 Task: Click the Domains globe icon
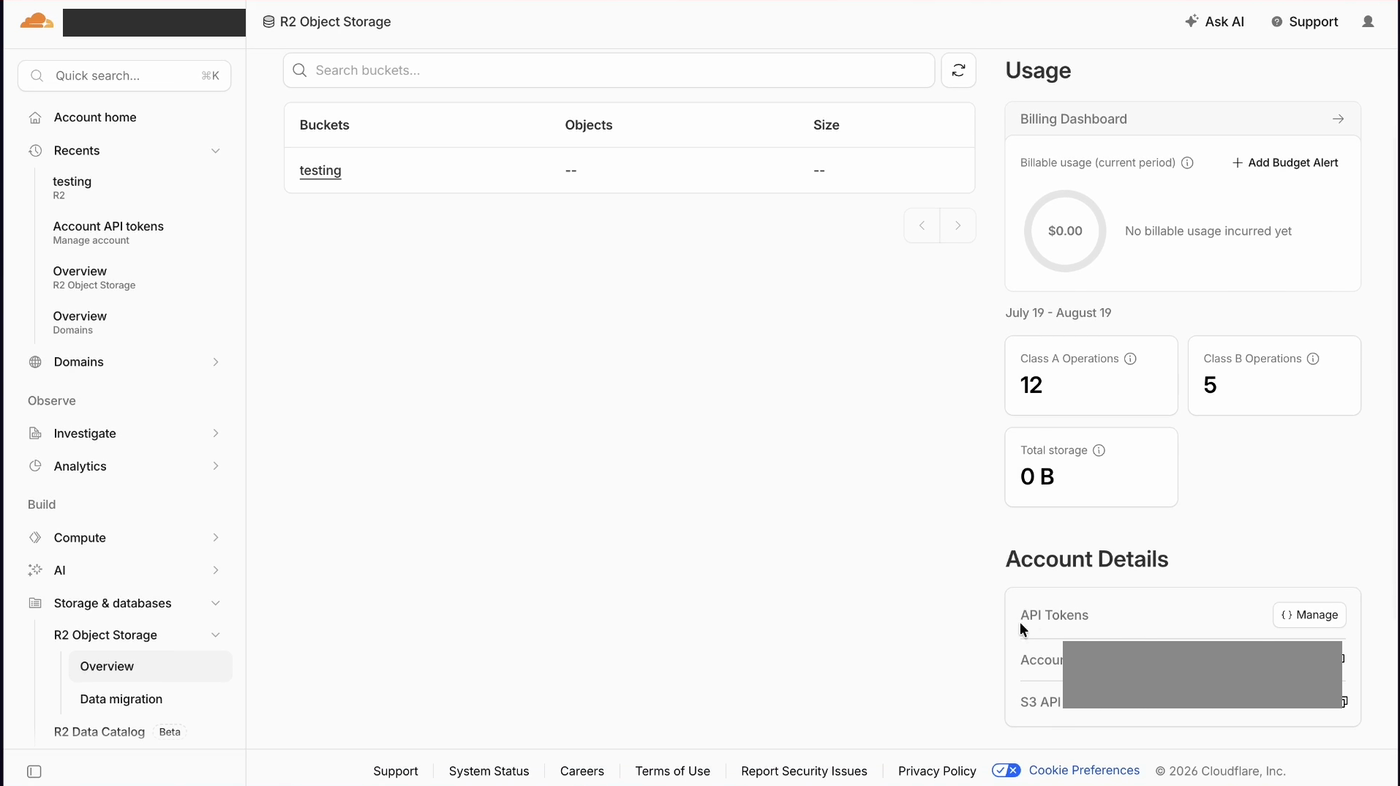point(35,362)
